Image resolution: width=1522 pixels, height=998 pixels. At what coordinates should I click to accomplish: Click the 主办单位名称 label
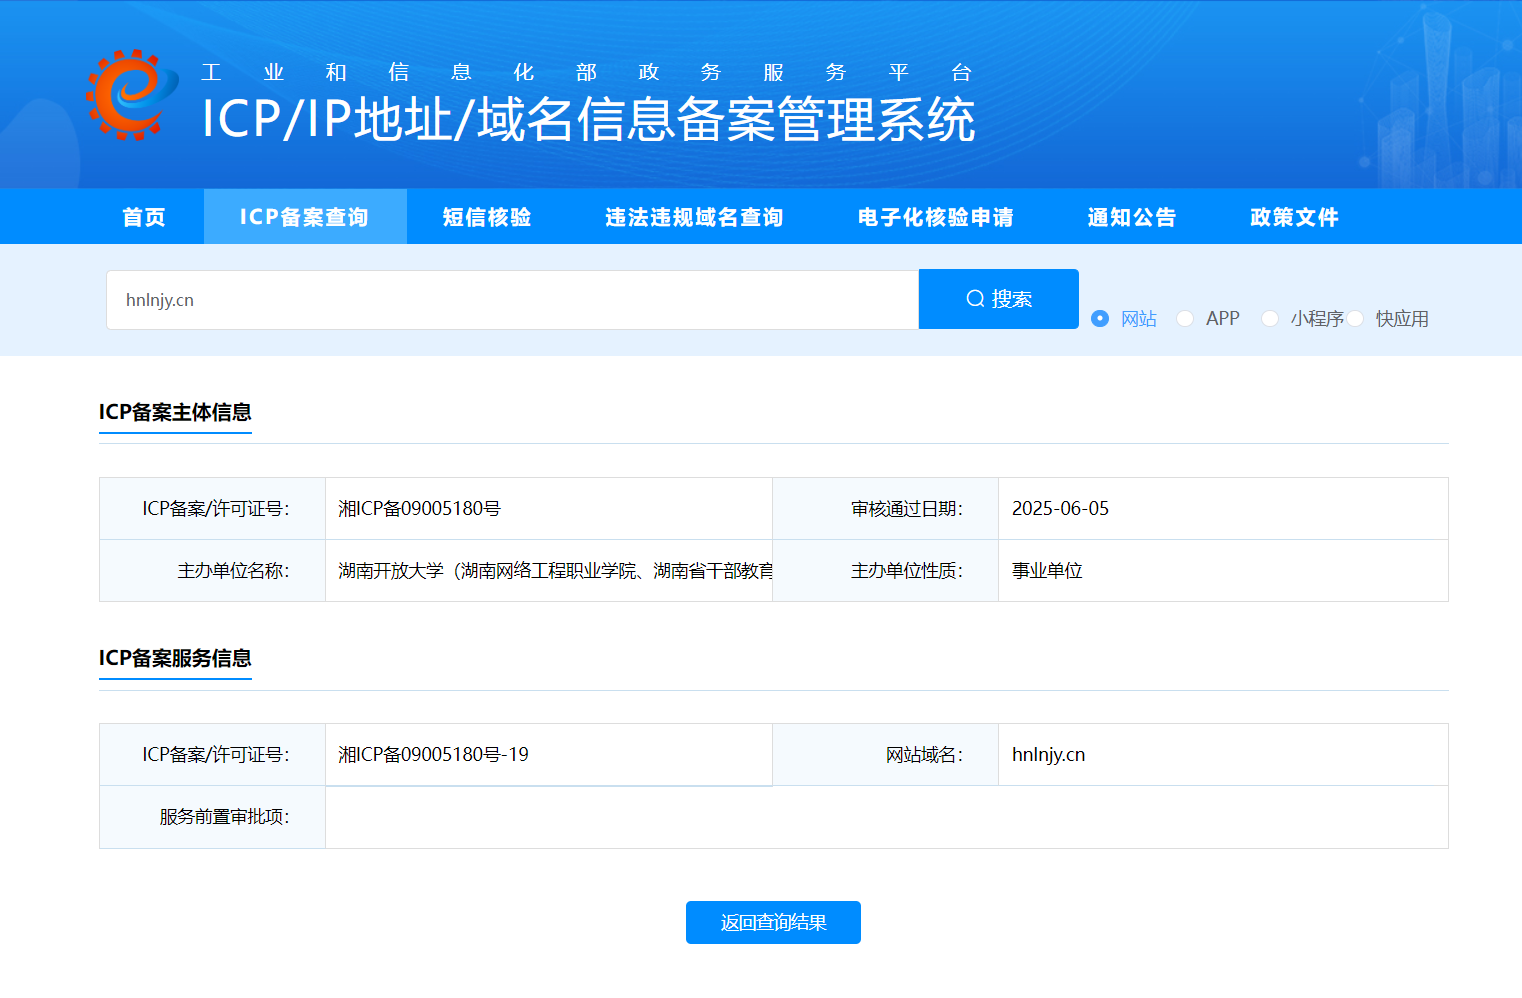pos(233,571)
